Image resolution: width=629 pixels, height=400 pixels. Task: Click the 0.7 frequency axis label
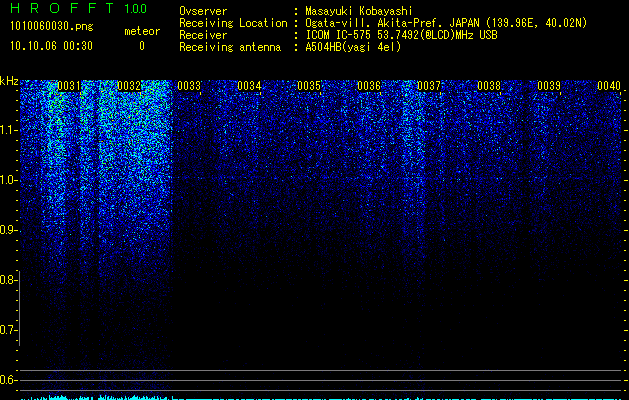tap(8, 330)
